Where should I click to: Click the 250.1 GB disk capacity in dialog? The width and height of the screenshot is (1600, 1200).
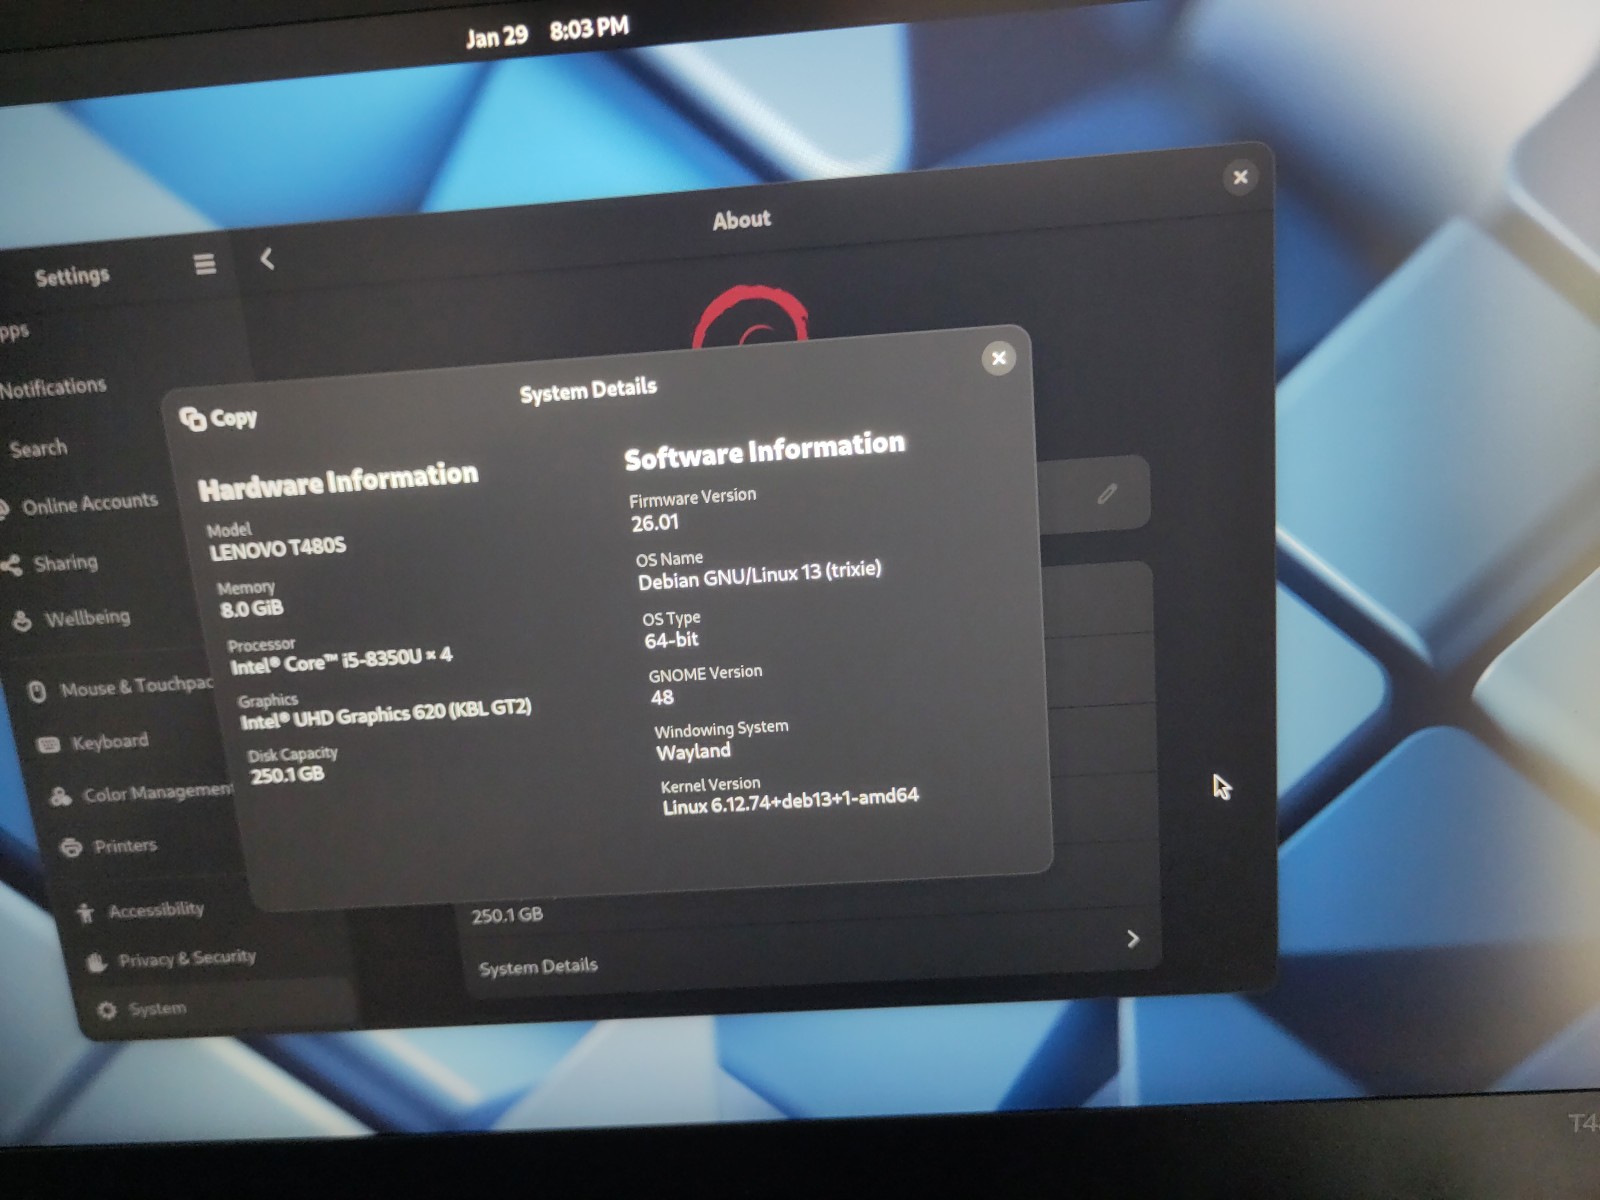pos(287,775)
